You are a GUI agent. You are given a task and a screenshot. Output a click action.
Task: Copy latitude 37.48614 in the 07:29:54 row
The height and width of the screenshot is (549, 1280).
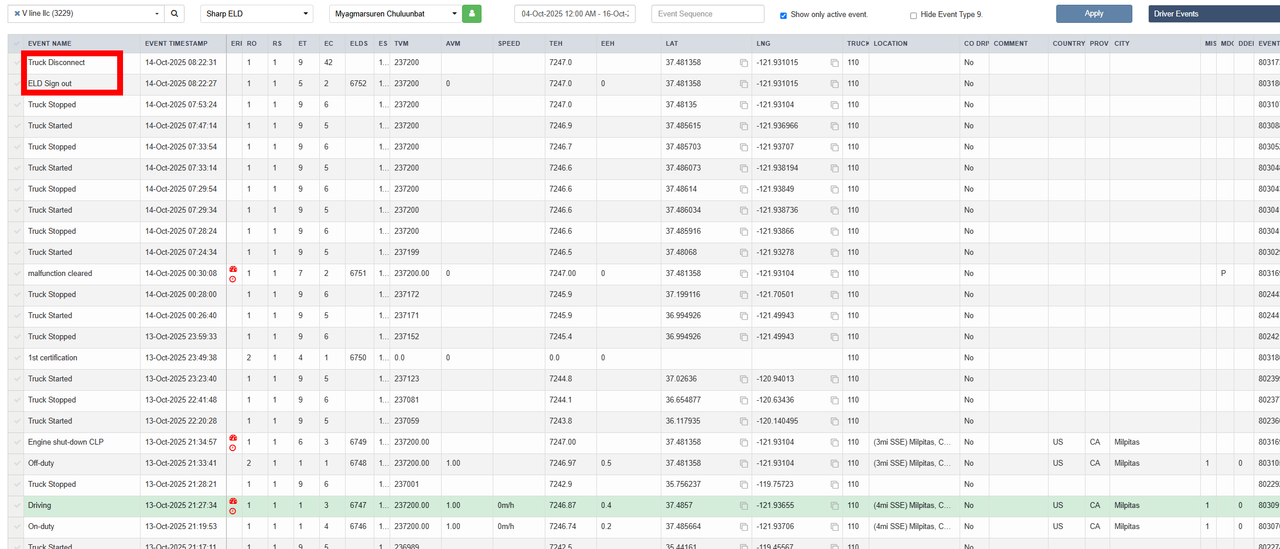[744, 189]
